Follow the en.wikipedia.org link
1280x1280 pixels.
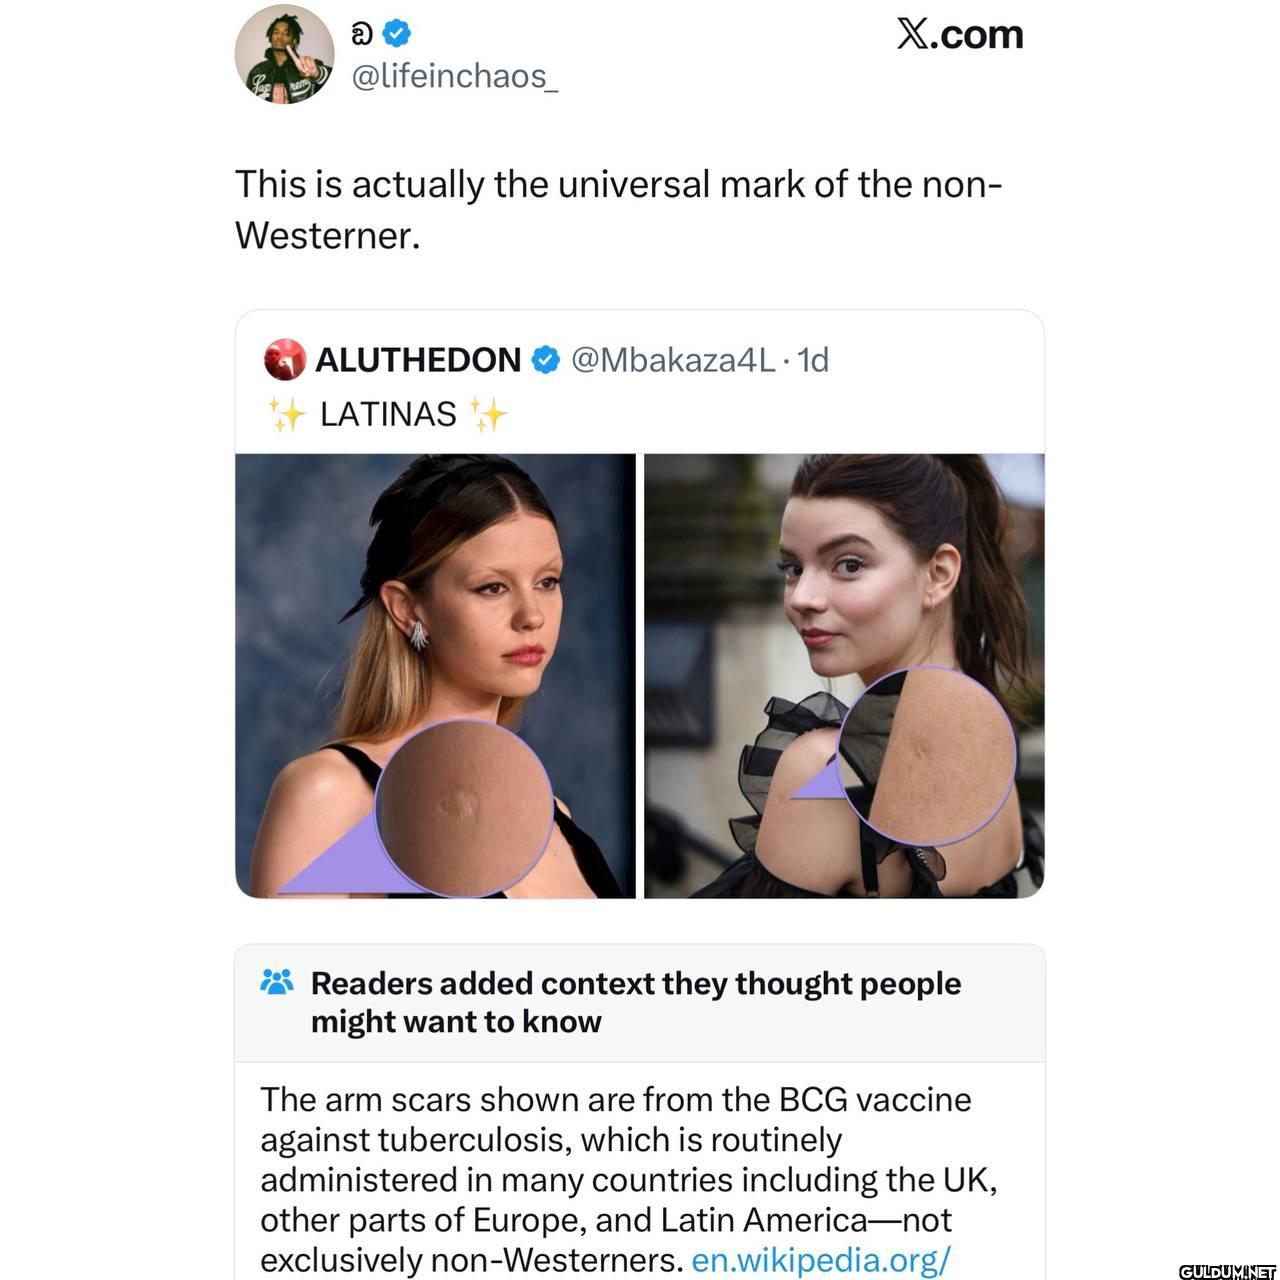(x=820, y=1259)
